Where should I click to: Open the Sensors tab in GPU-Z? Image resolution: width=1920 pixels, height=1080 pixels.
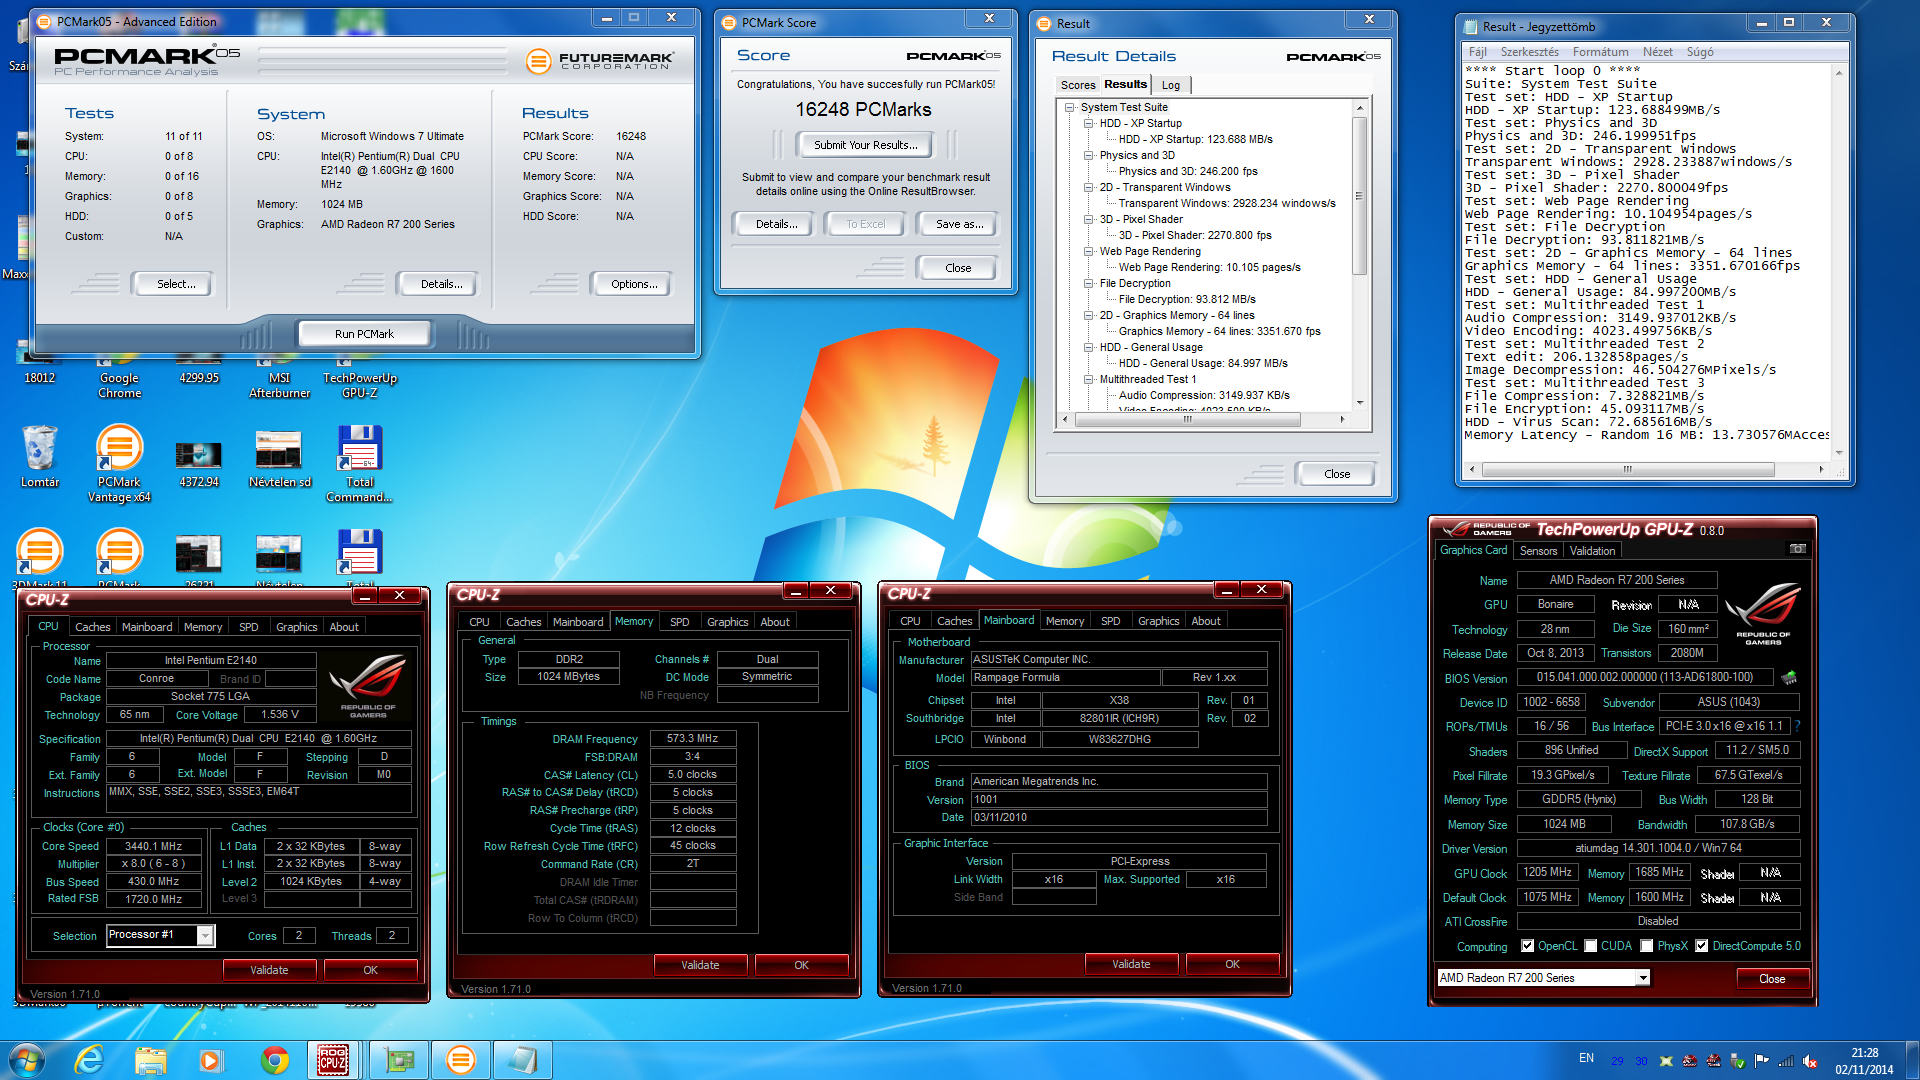coord(1538,551)
